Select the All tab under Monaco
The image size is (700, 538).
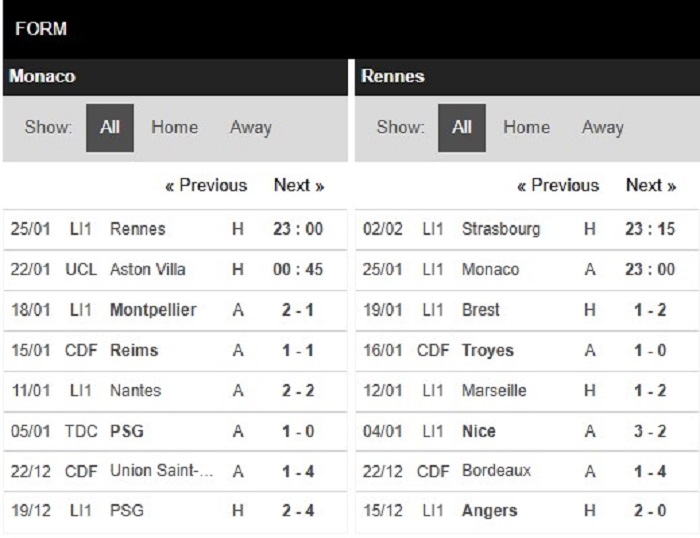pos(110,128)
